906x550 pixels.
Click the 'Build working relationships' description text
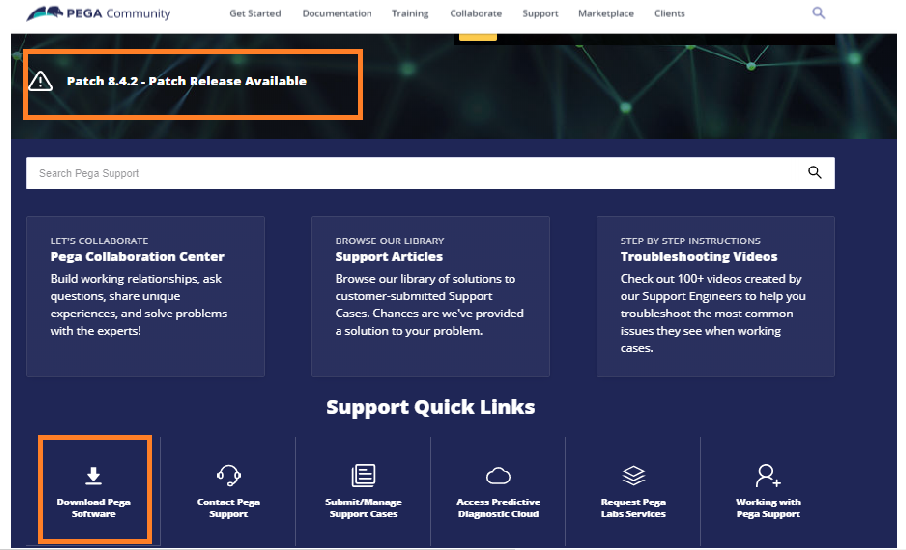click(x=139, y=304)
